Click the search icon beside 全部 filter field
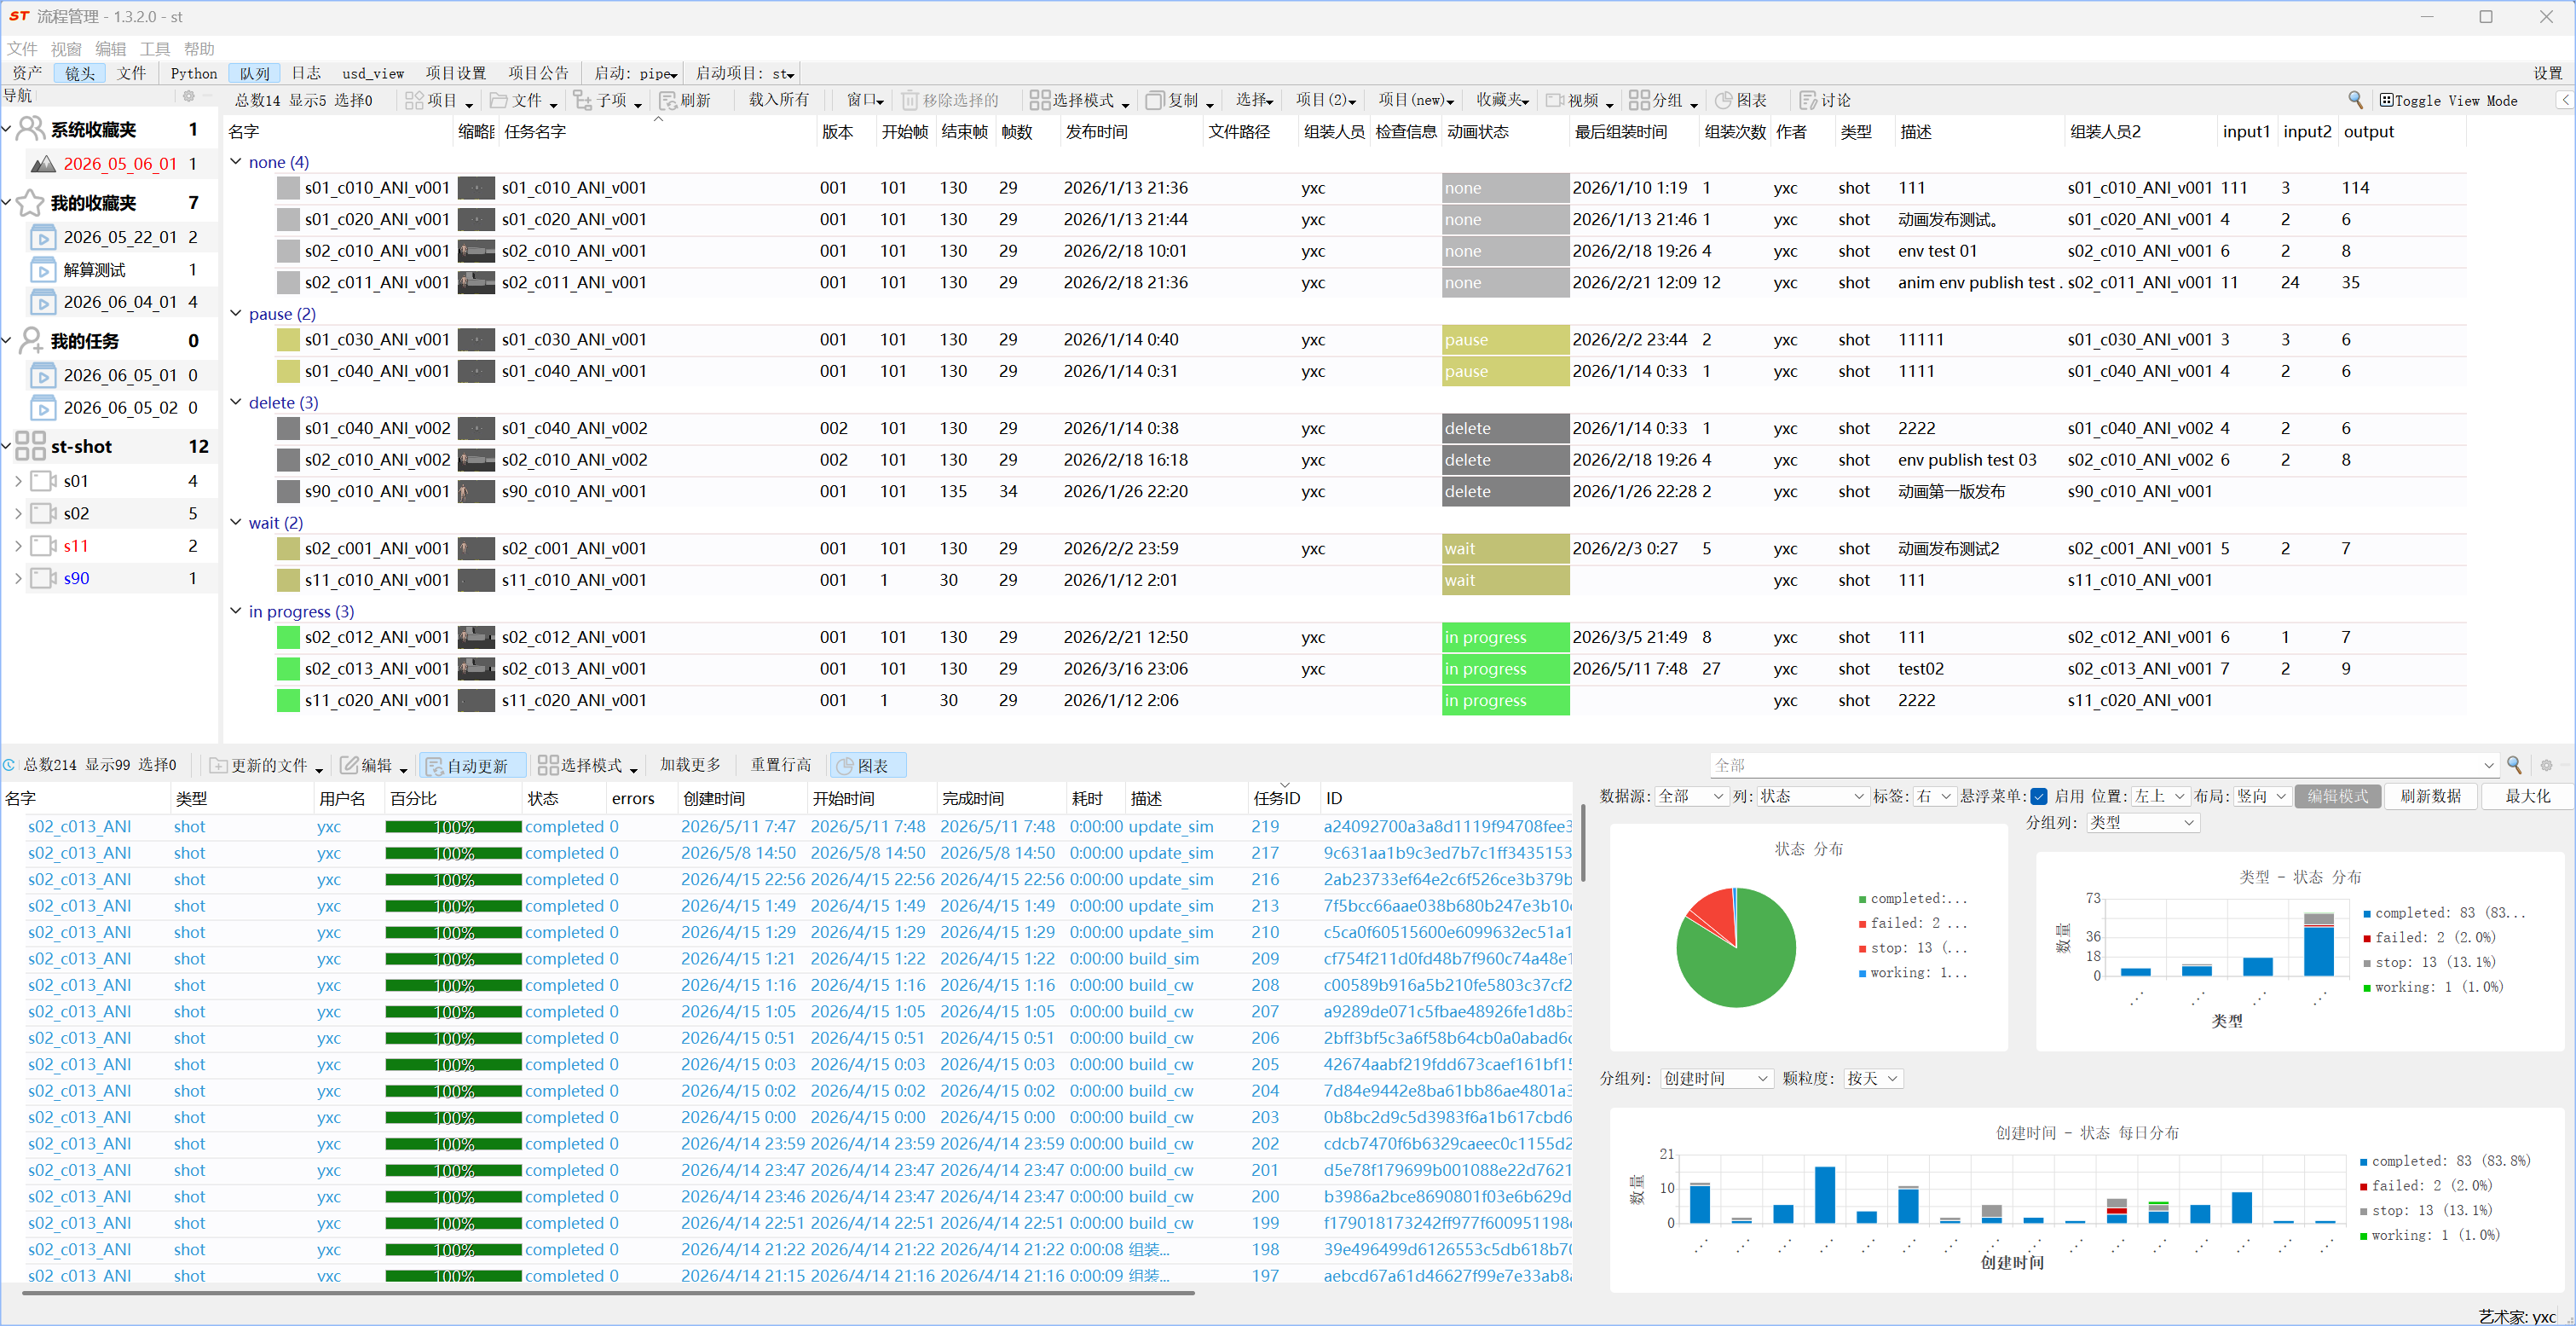2576x1326 pixels. click(2513, 765)
